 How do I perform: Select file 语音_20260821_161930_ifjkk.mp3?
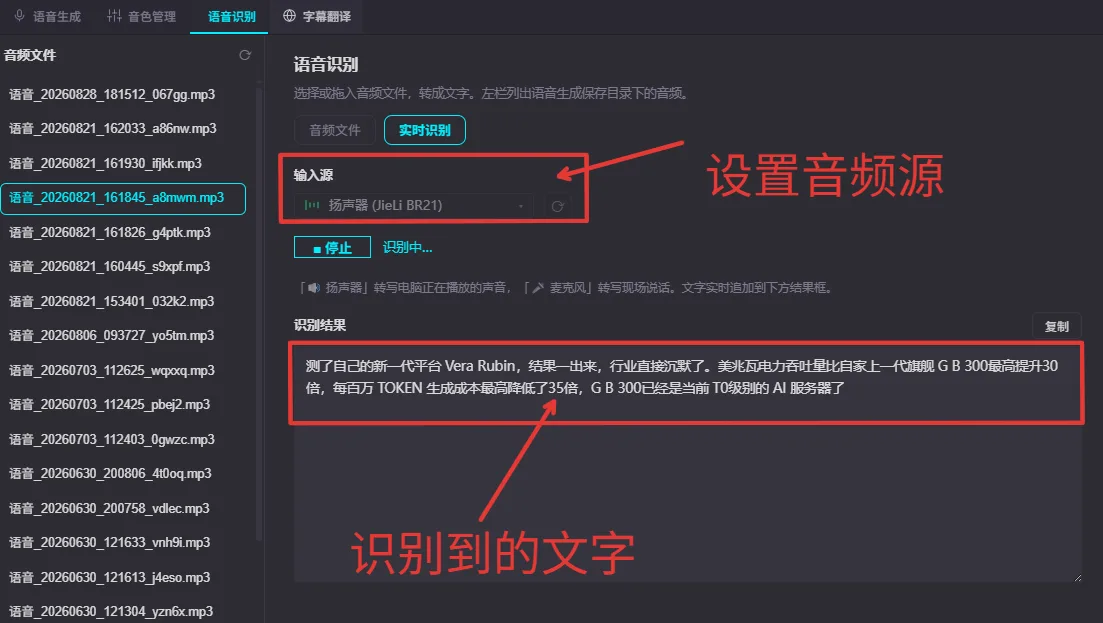tap(124, 163)
